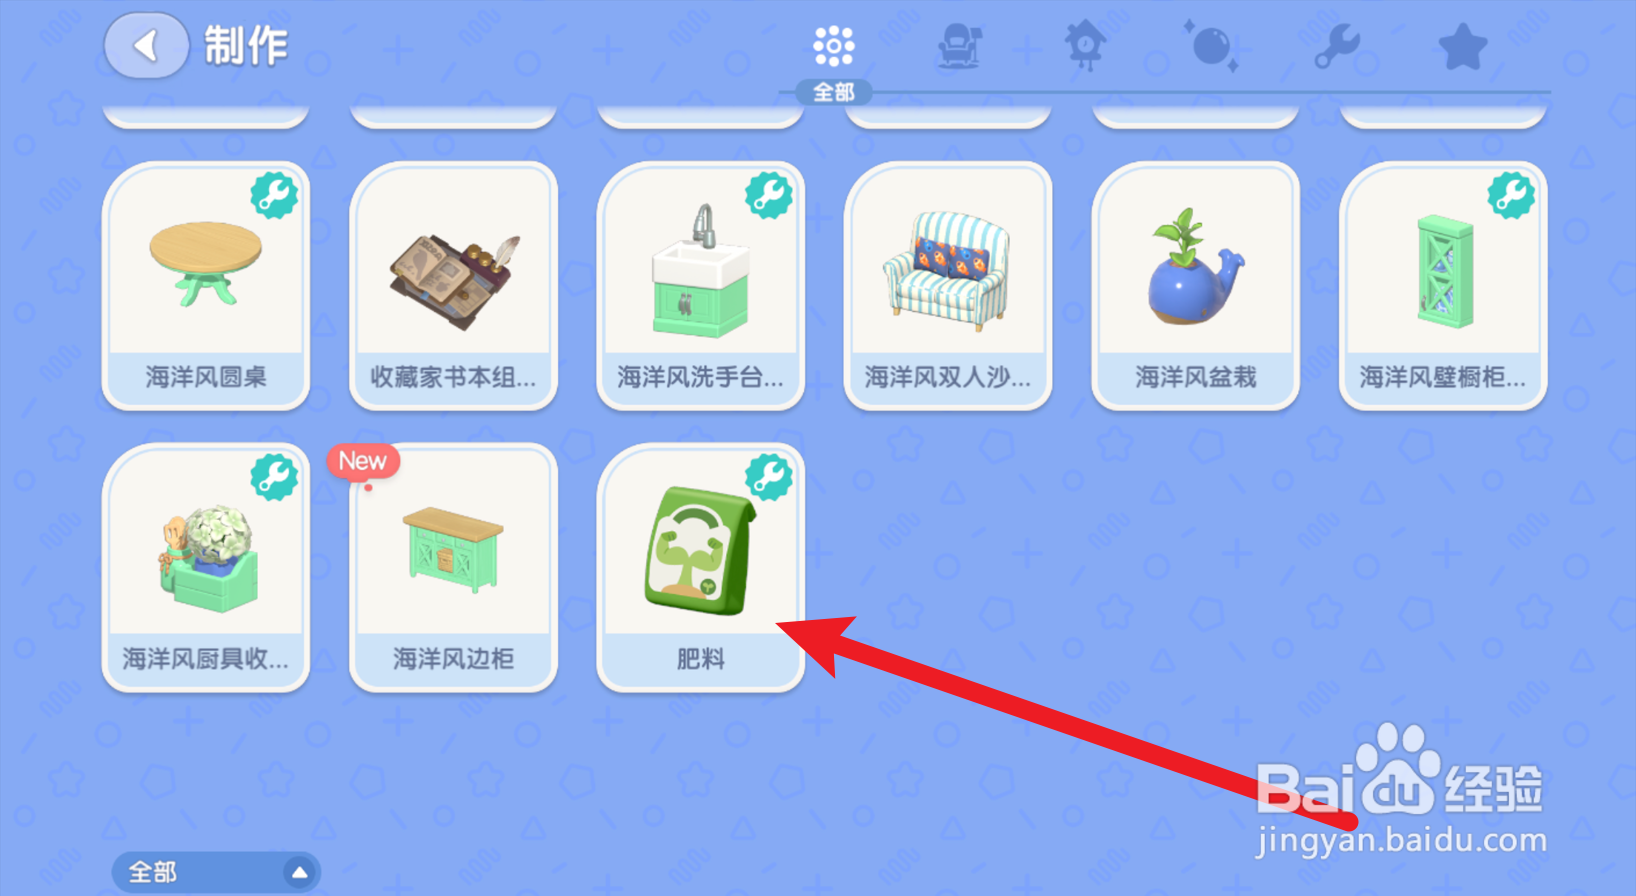Expand the 全部 filter dropdown at bottom
1636x896 pixels.
point(216,872)
